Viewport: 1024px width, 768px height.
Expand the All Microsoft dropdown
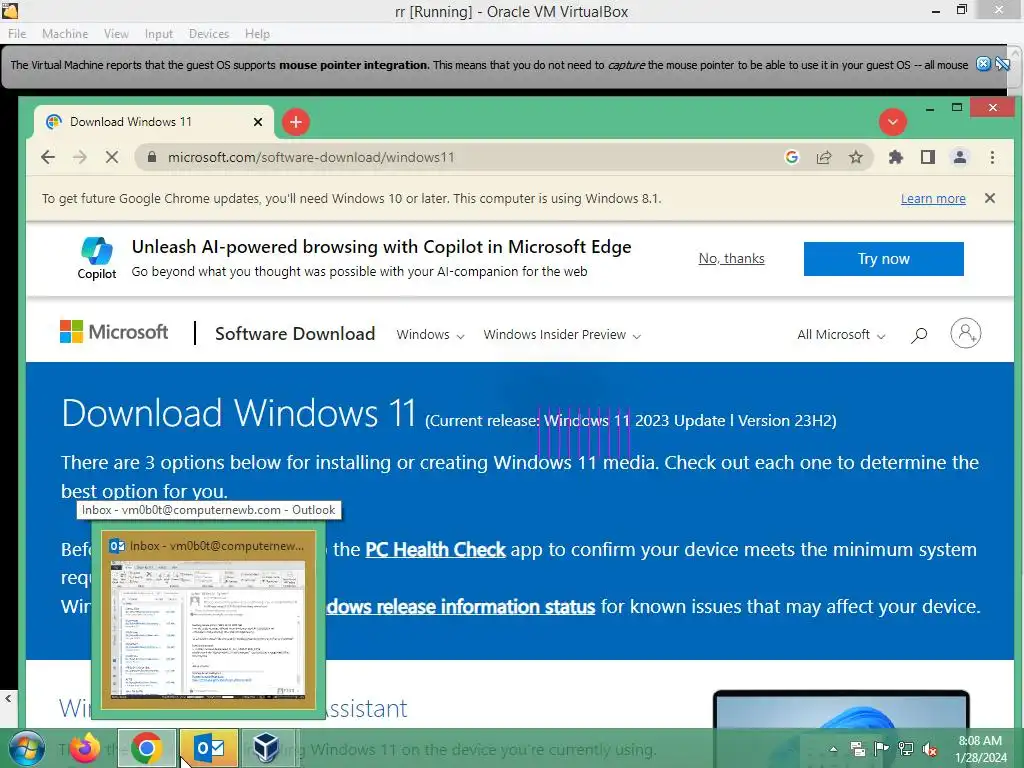(x=841, y=334)
